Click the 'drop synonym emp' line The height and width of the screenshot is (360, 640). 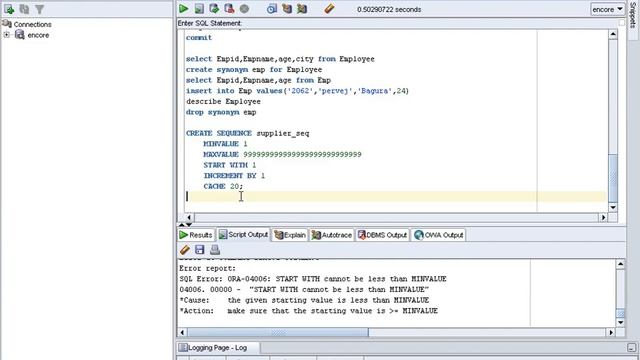[x=221, y=112]
